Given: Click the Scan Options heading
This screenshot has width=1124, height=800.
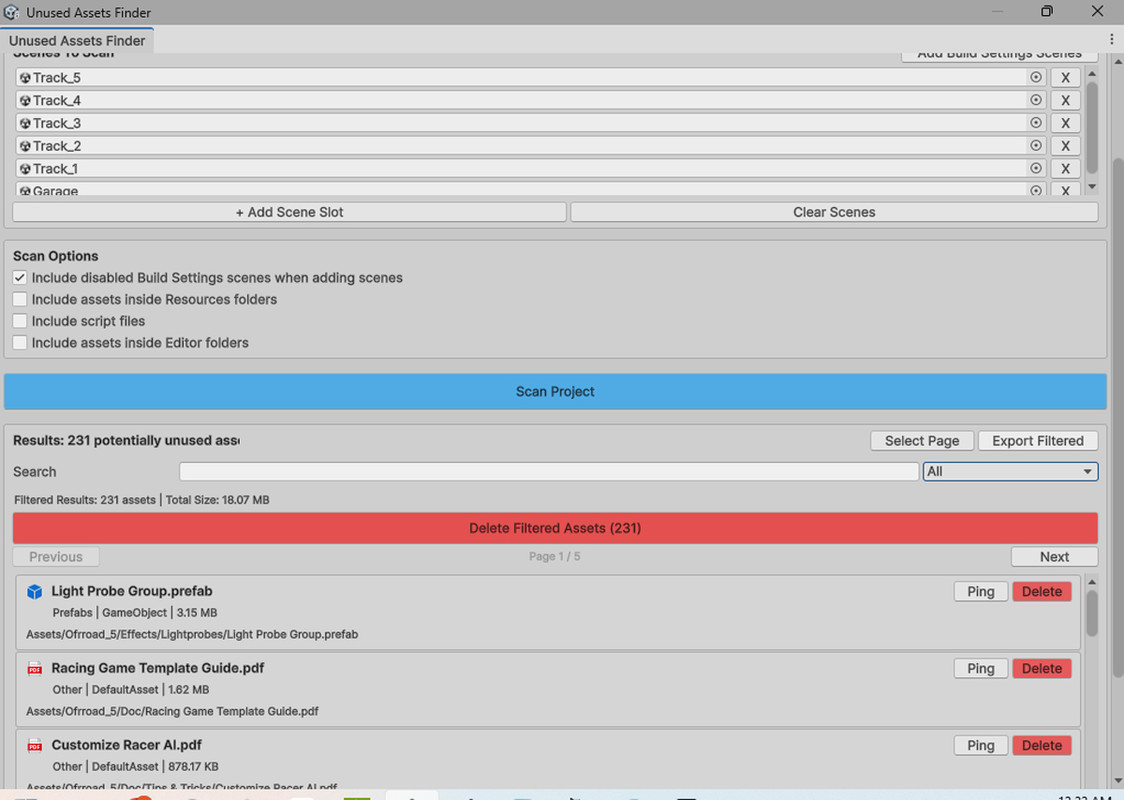Looking at the screenshot, I should pyautogui.click(x=55, y=256).
